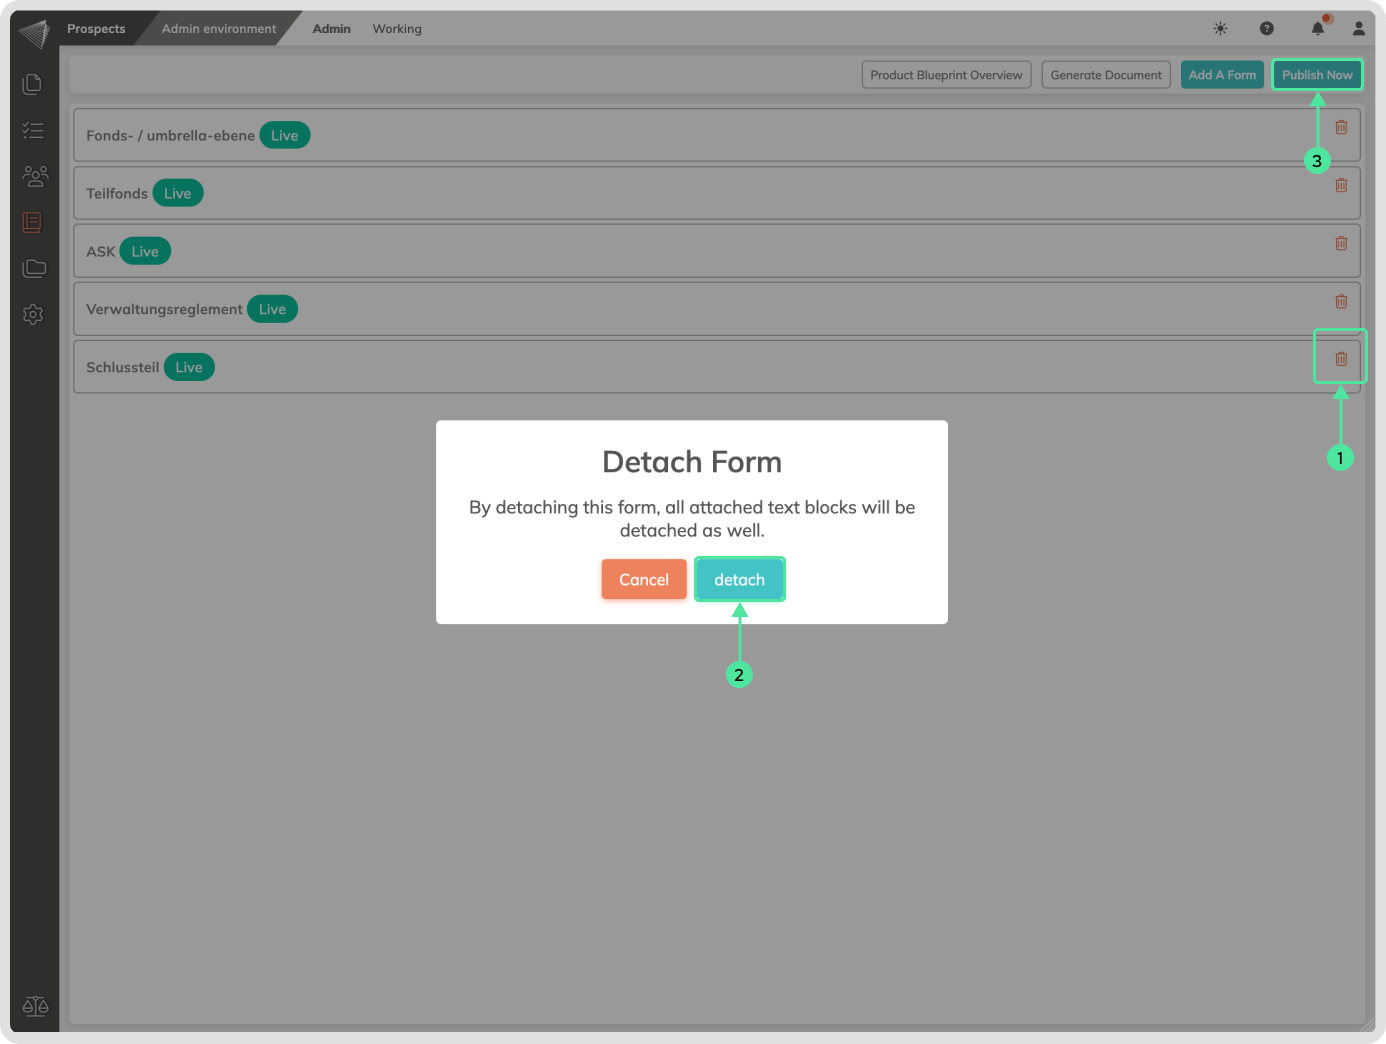Viewport: 1386px width, 1044px height.
Task: Open the checklist icon in sidebar
Action: click(x=33, y=130)
